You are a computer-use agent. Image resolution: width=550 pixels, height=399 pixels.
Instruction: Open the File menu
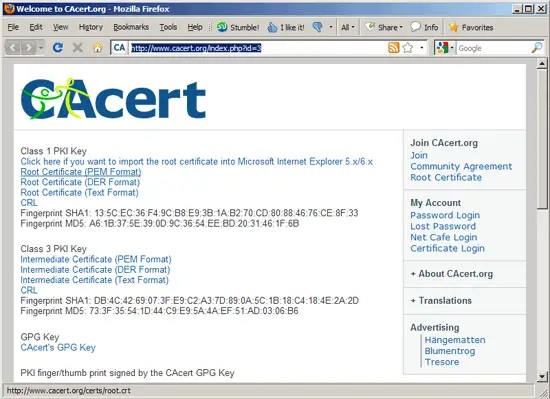pos(13,27)
